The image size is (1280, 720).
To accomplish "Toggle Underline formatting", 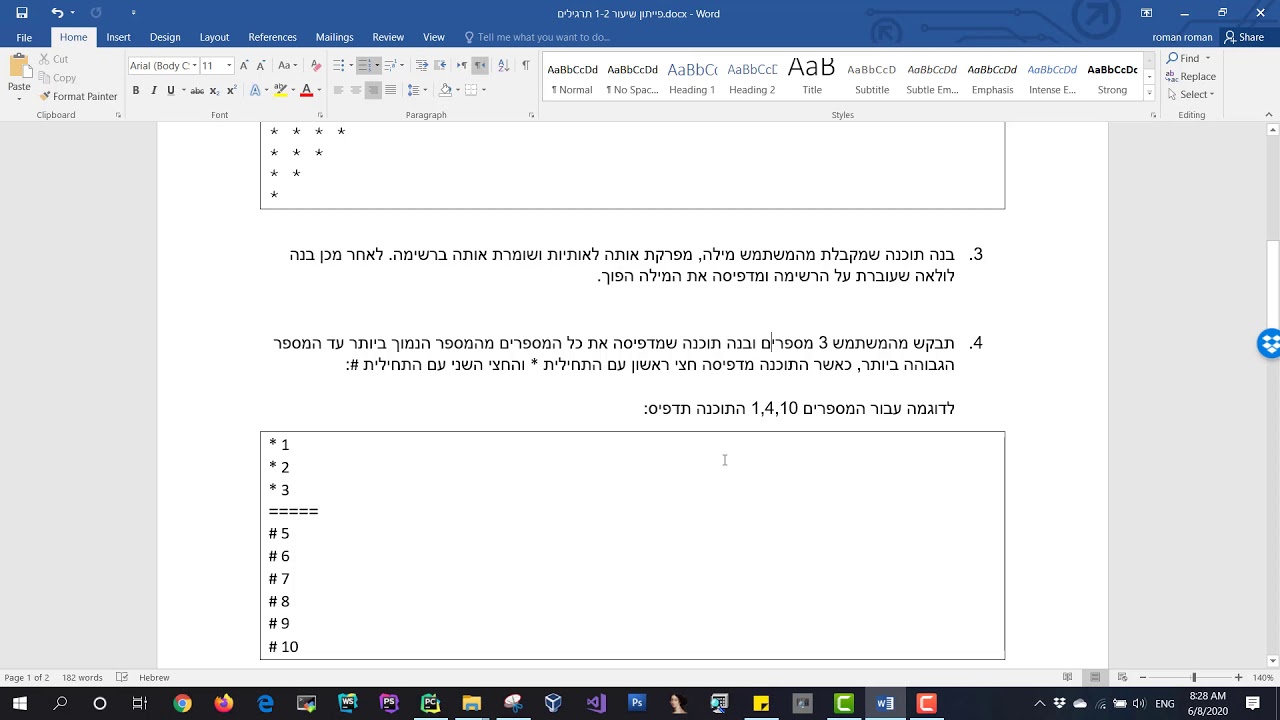I will [170, 90].
